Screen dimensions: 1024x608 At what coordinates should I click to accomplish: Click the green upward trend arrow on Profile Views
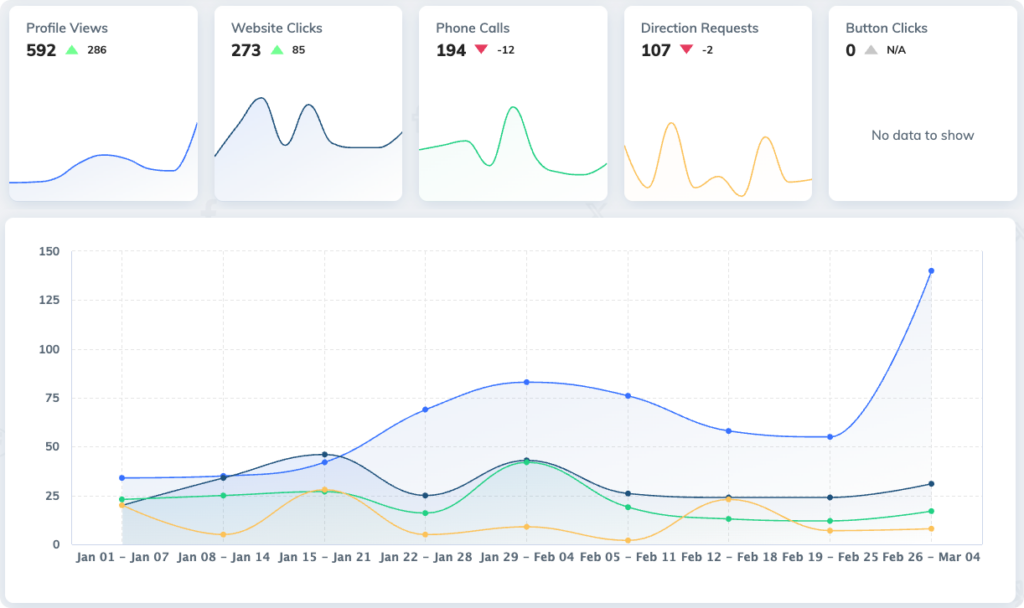point(70,47)
